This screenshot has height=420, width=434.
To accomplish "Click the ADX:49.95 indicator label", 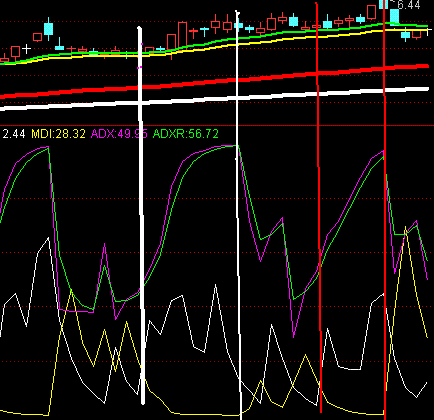I will [x=119, y=134].
